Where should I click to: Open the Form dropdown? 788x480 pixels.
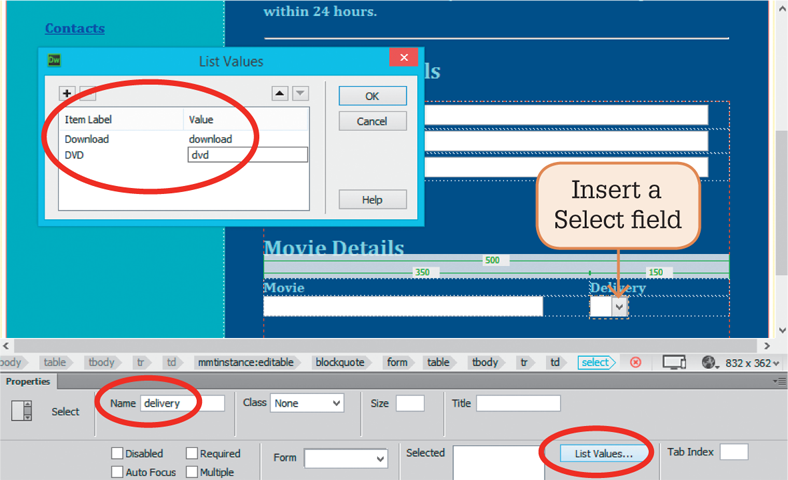coord(346,458)
